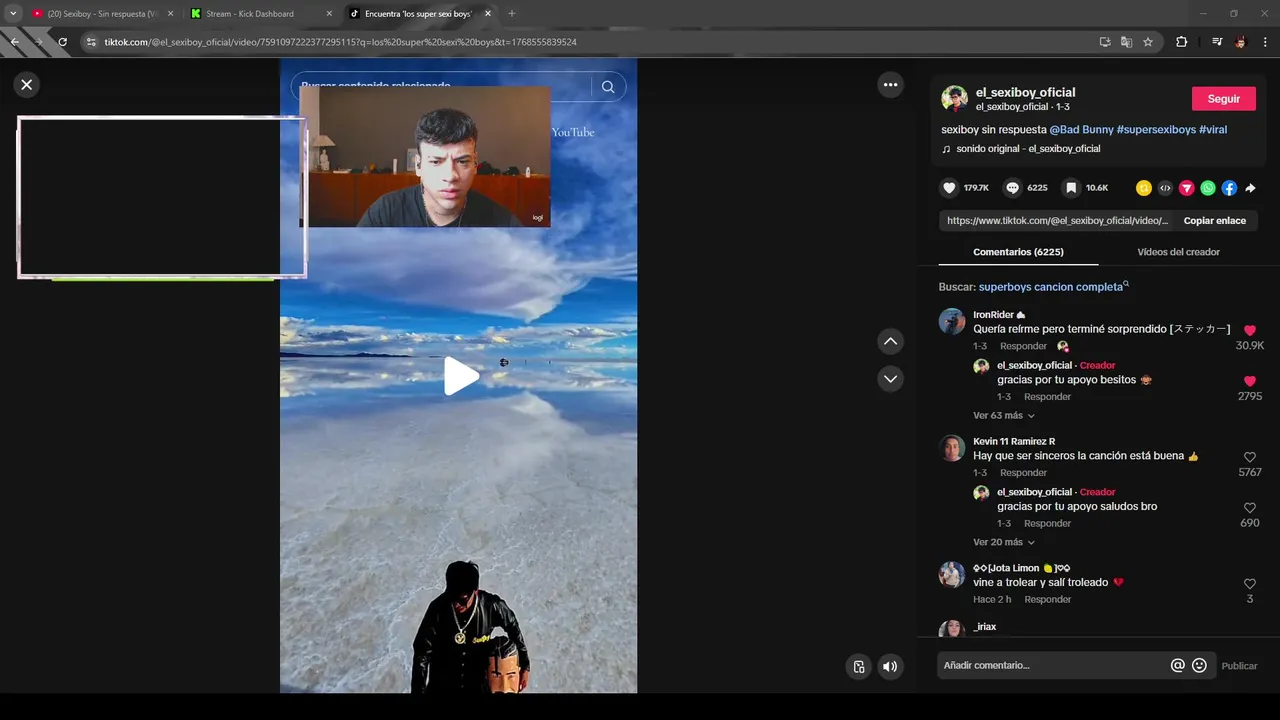1280x720 pixels.
Task: Click the TikTok URL address bar
Action: (590, 42)
